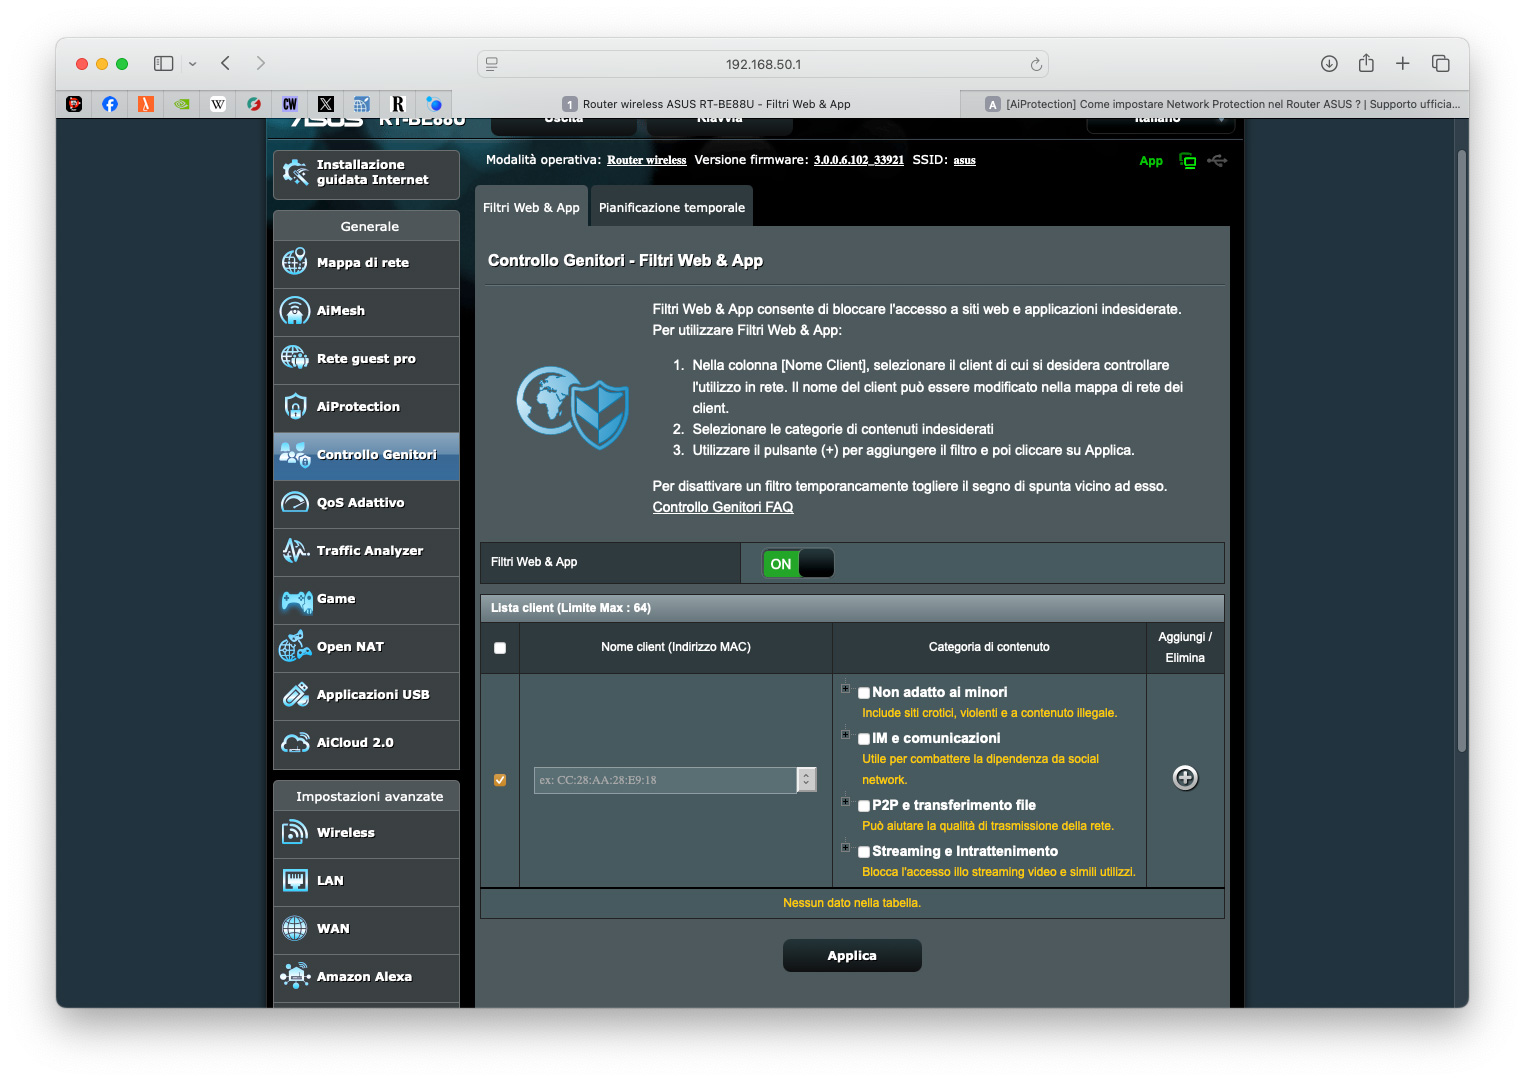This screenshot has height=1082, width=1525.
Task: Open Wireless advanced settings
Action: 366,833
